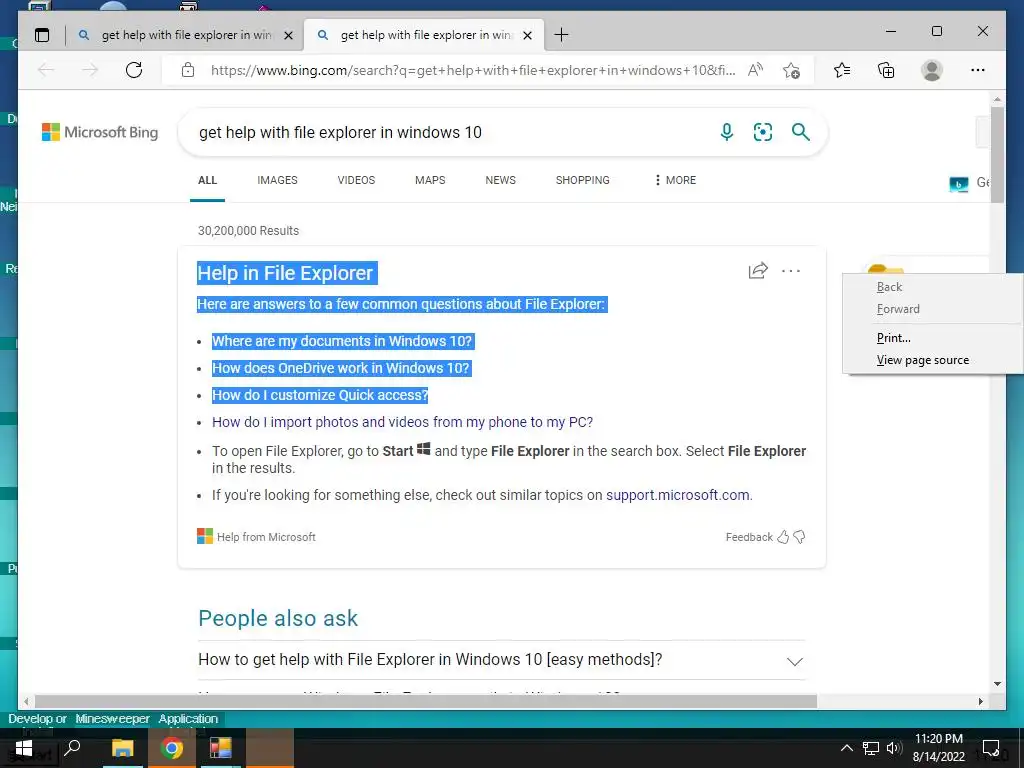Click the horizontal scrollbar right arrow
1024x768 pixels.
pyautogui.click(x=980, y=701)
